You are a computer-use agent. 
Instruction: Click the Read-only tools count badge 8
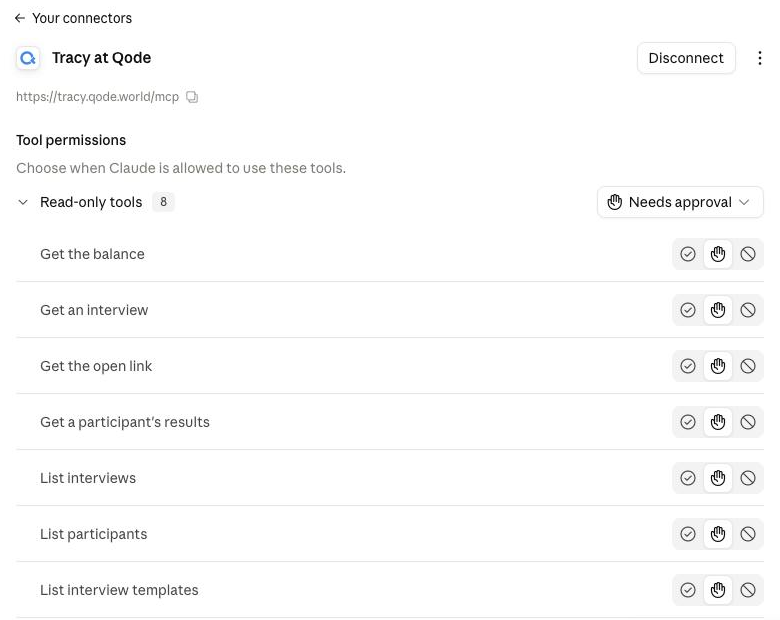pyautogui.click(x=163, y=202)
